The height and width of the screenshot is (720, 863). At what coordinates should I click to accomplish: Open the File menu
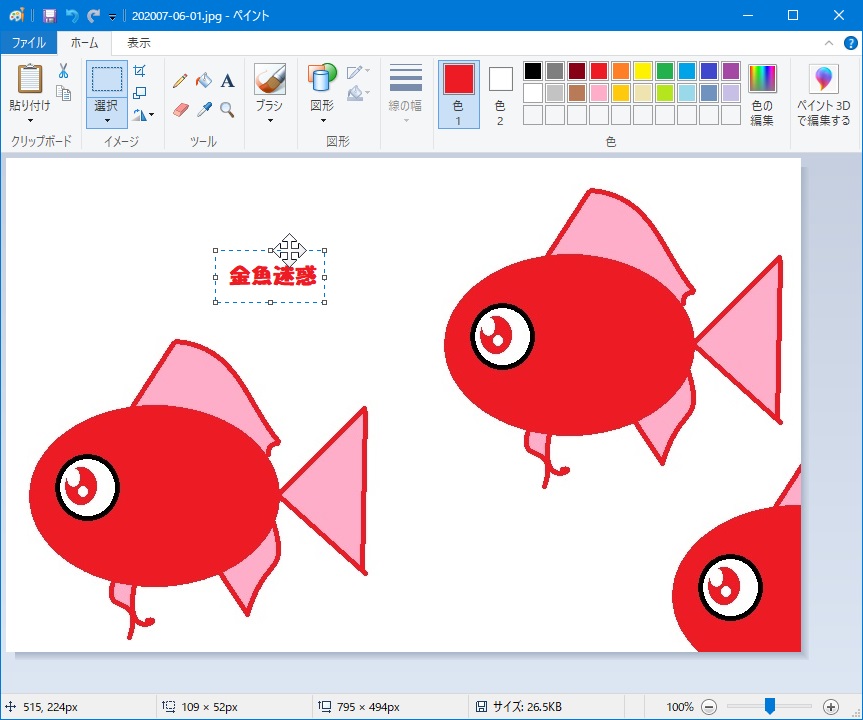[x=29, y=43]
